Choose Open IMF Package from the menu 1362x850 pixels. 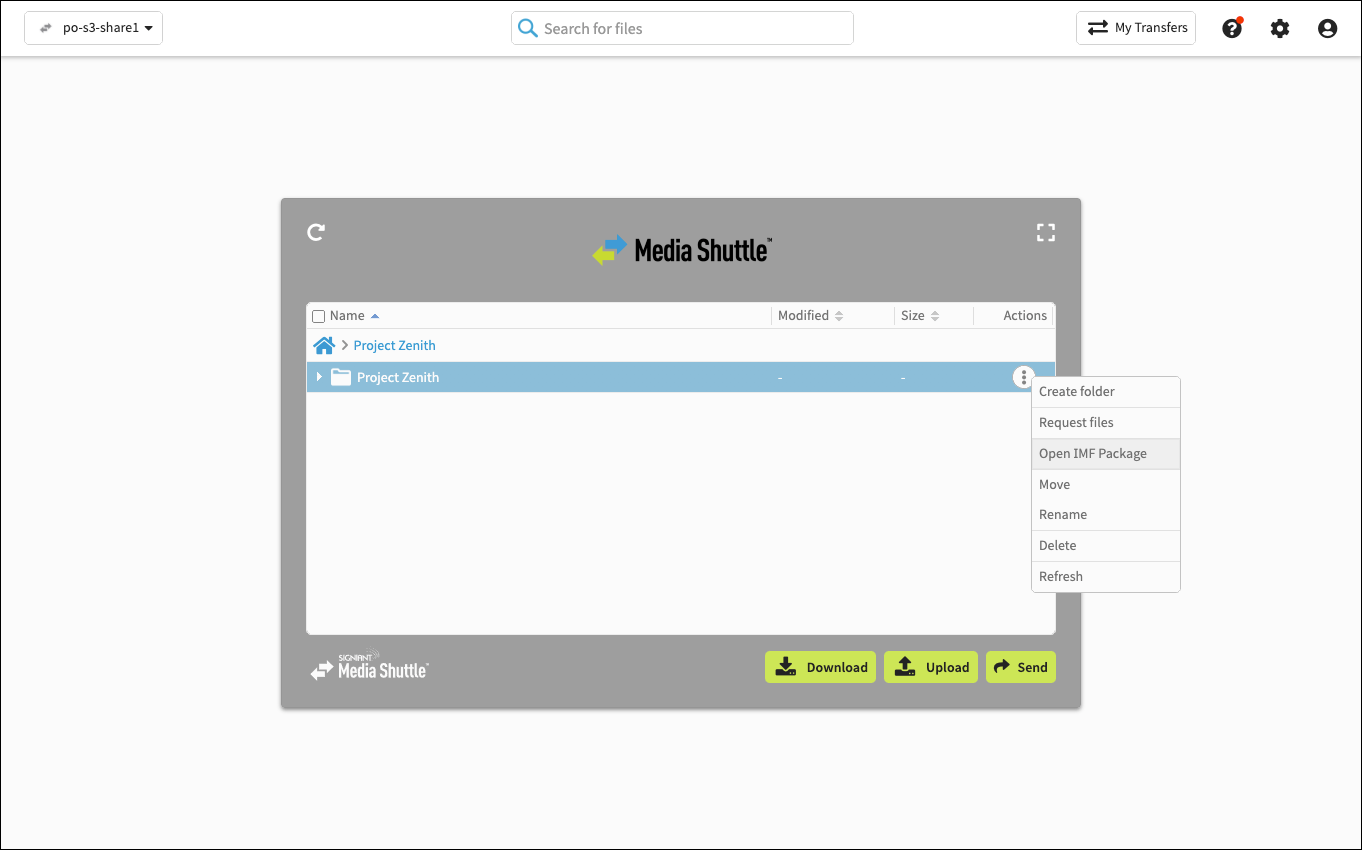tap(1106, 454)
